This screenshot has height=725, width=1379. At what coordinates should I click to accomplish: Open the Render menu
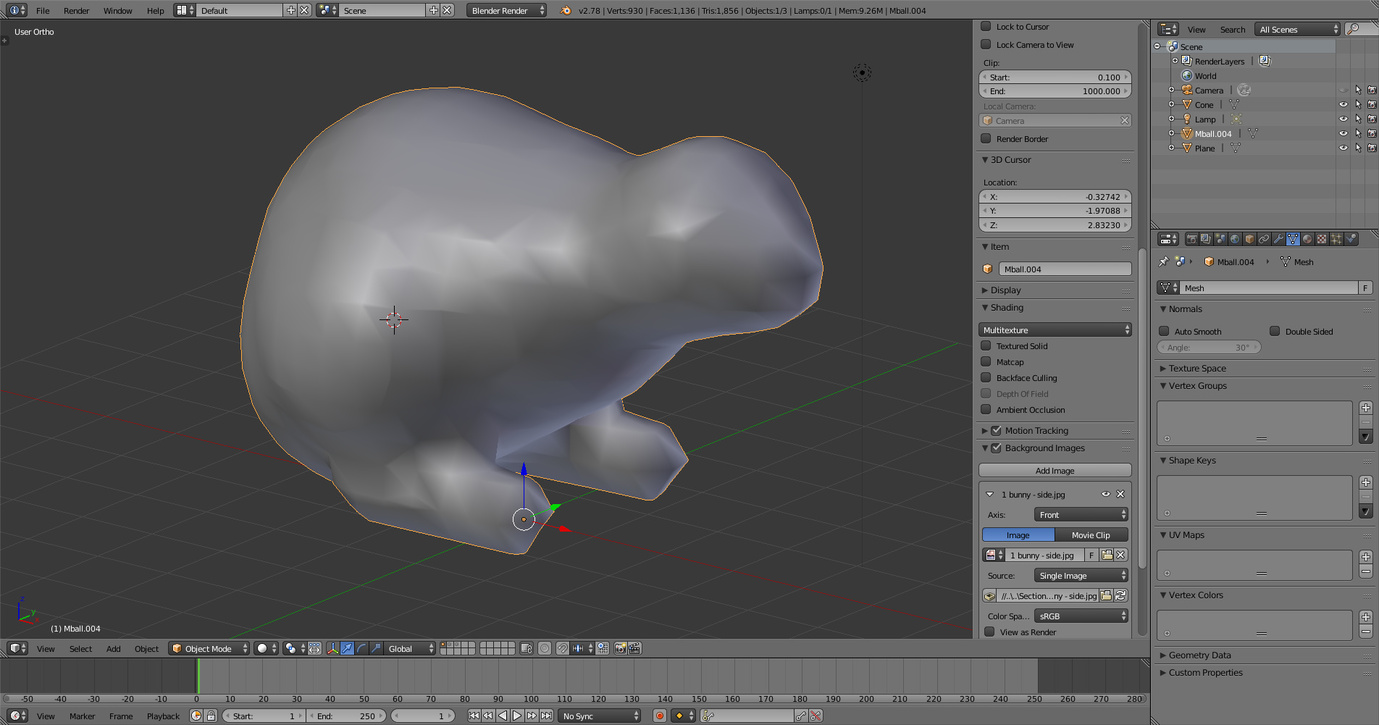coord(76,10)
